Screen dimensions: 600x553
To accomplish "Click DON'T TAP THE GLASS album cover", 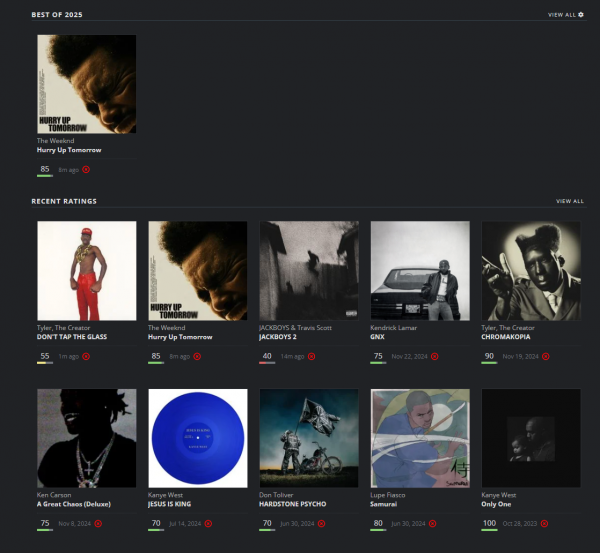I will (86, 271).
